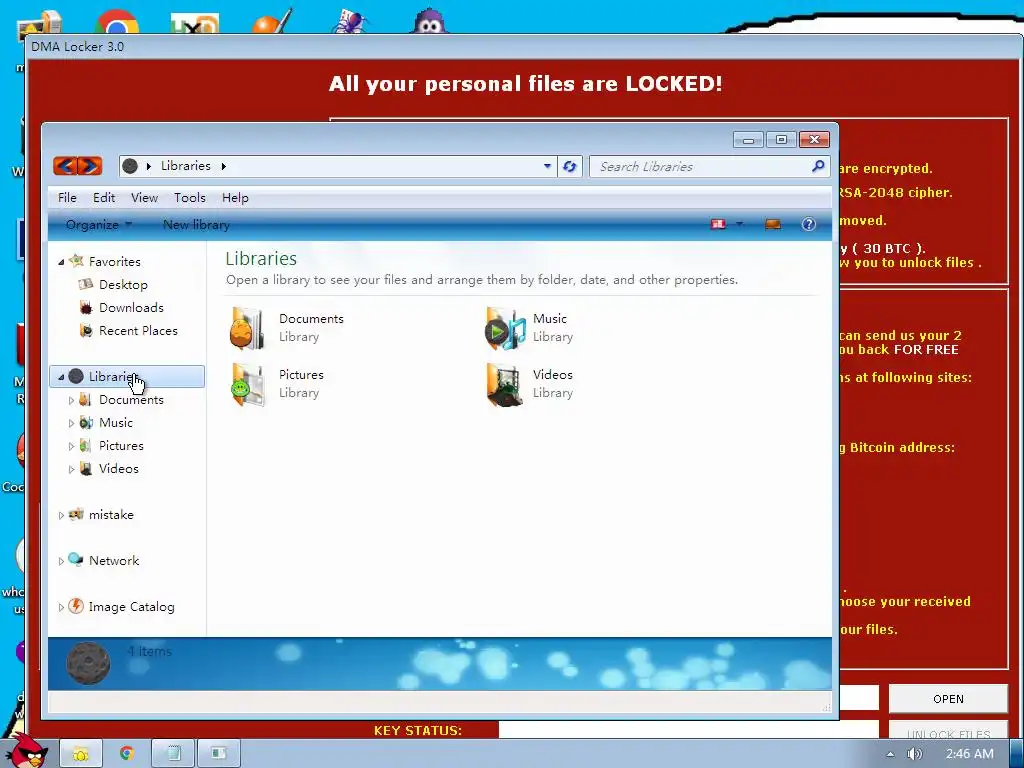Click the Search Libraries field

coord(710,167)
